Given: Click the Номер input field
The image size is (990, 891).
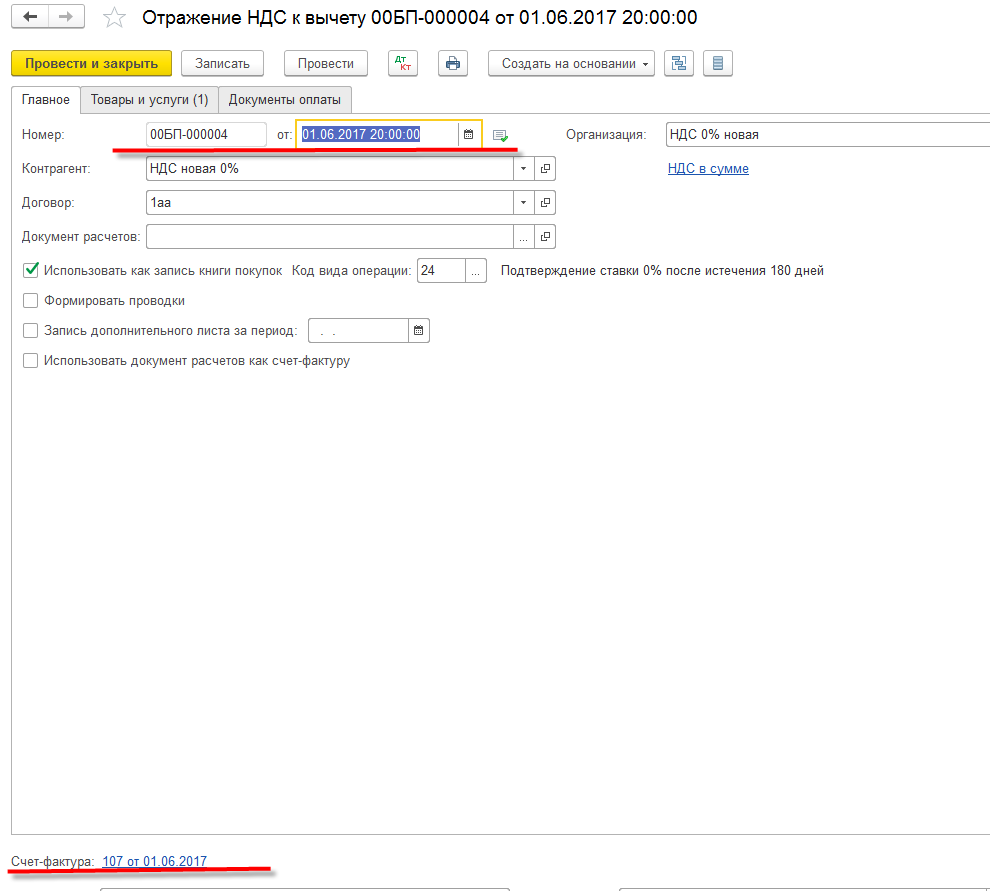Looking at the screenshot, I should [206, 135].
